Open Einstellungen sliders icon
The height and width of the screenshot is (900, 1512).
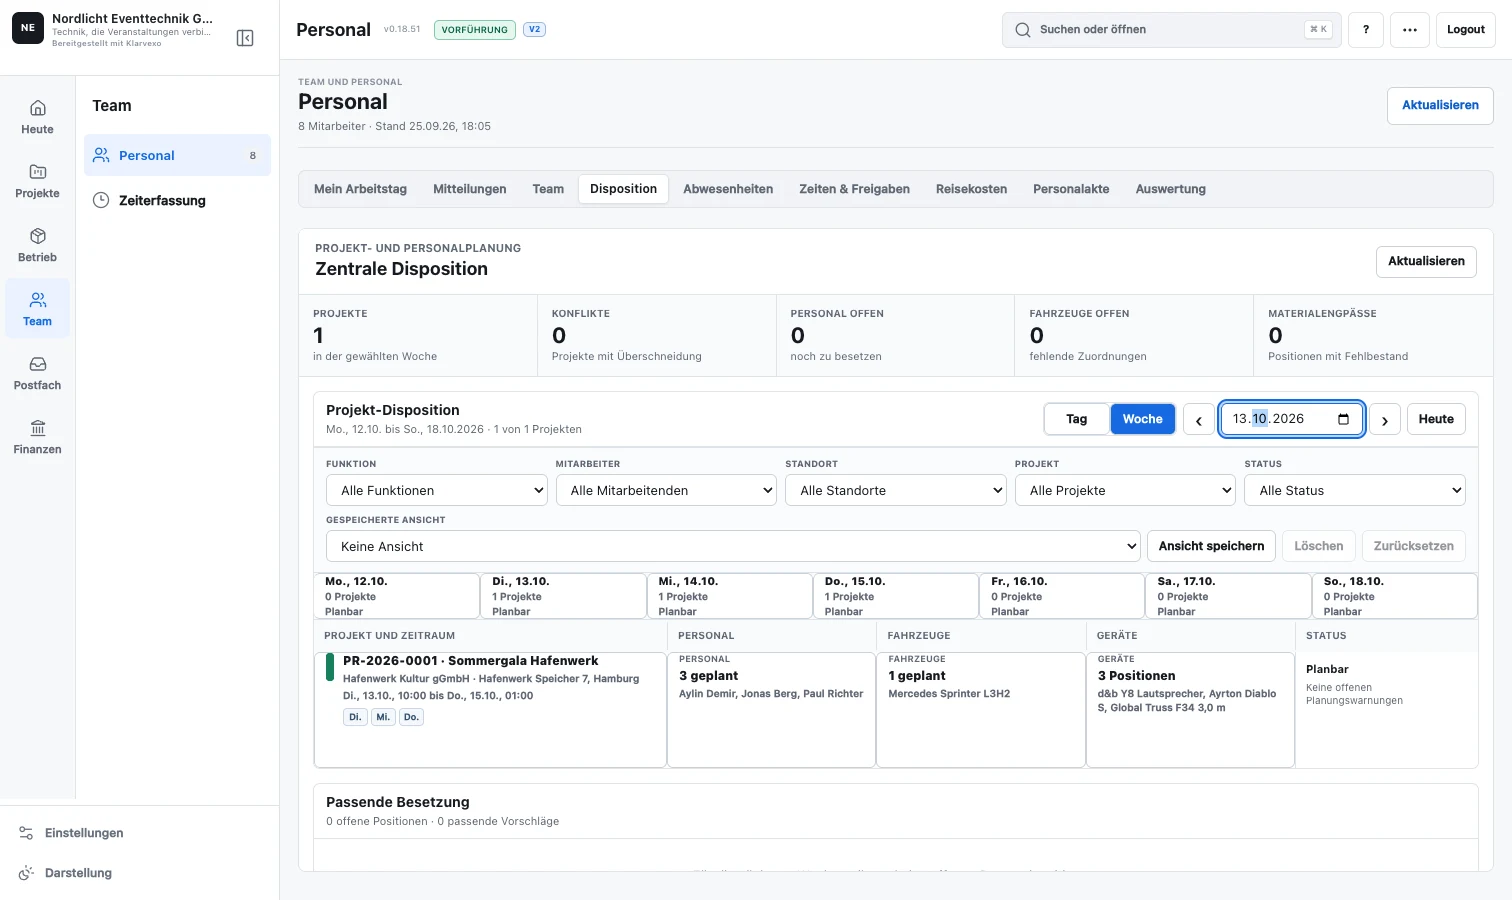pyautogui.click(x=26, y=833)
